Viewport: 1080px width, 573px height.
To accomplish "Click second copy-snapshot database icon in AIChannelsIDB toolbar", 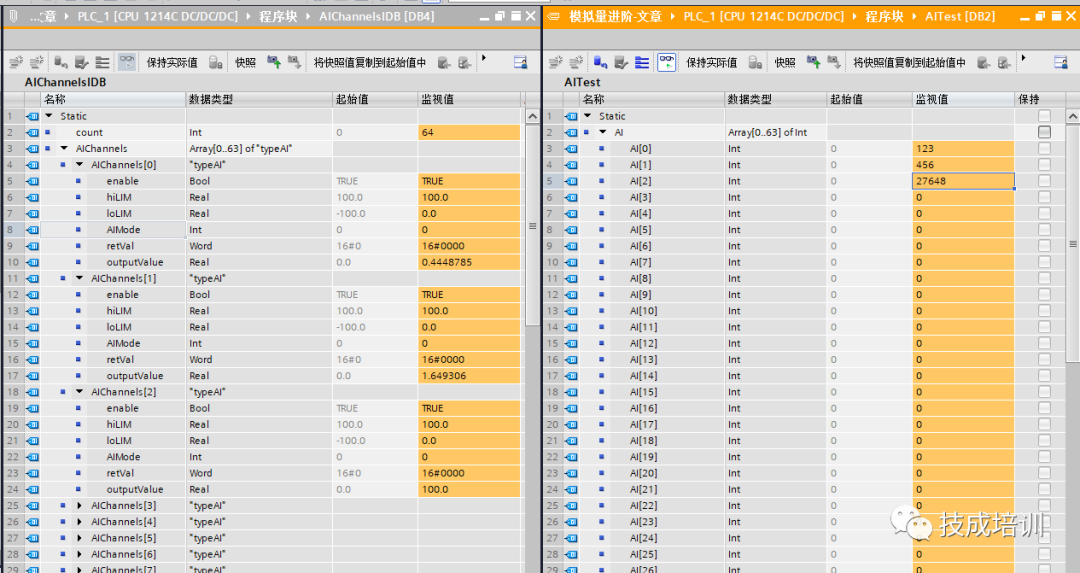I will [465, 63].
